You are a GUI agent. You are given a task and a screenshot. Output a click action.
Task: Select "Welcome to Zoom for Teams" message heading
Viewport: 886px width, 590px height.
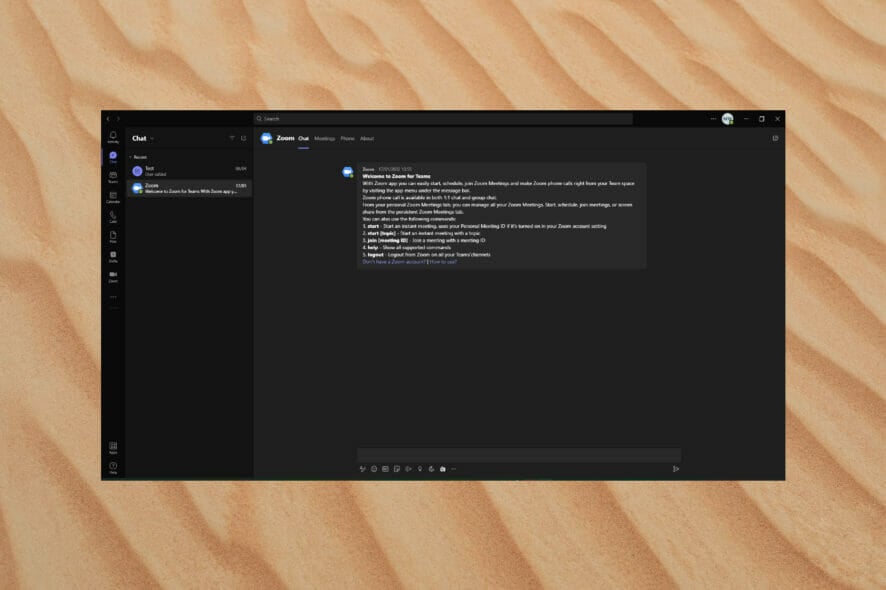(x=396, y=176)
